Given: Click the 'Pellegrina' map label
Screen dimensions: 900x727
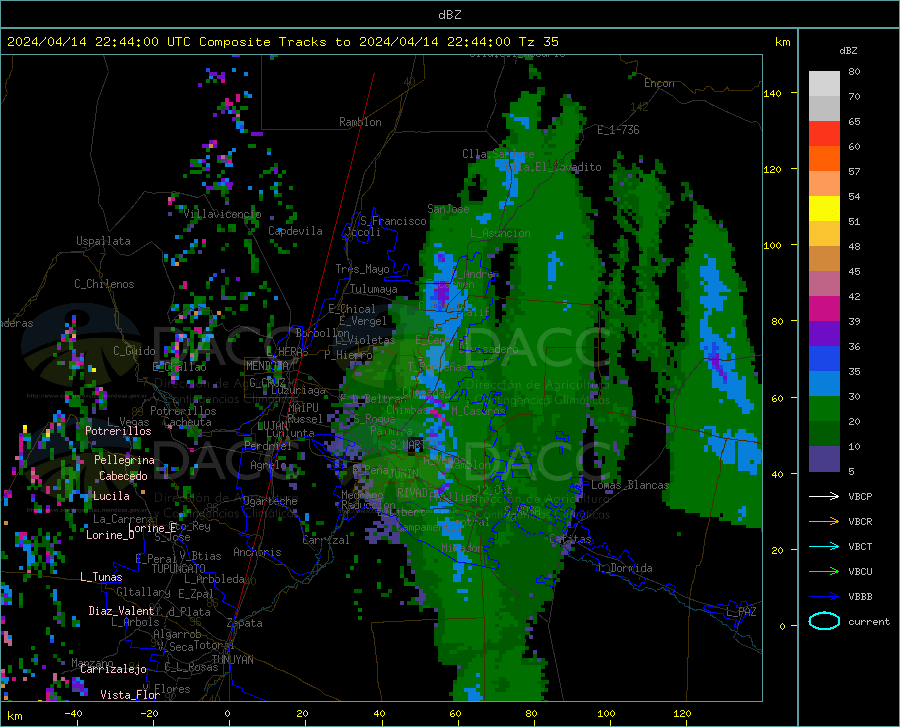Looking at the screenshot, I should pos(124,460).
